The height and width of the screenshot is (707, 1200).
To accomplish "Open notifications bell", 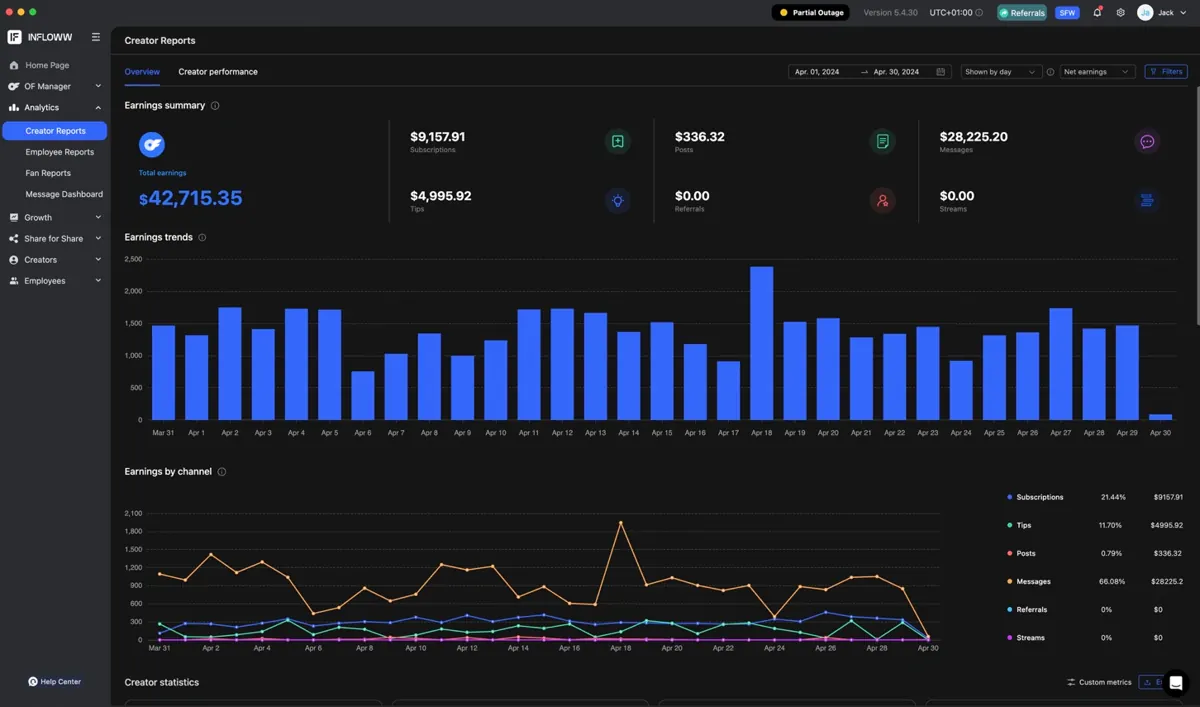I will pos(1097,13).
